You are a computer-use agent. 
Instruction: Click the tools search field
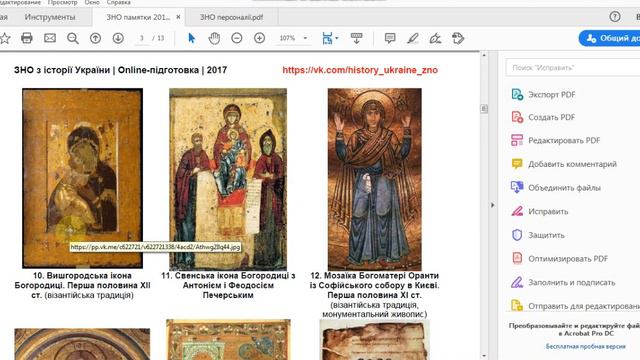(x=573, y=68)
